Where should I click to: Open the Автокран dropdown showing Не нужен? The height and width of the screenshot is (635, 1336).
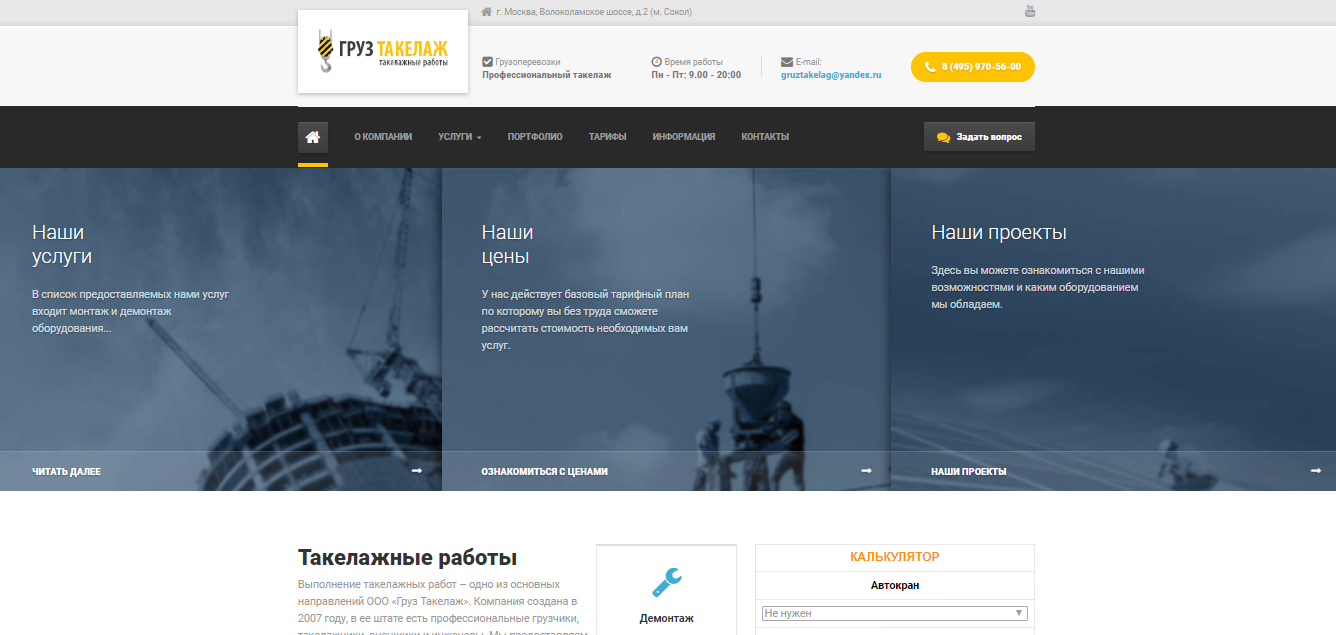(894, 613)
